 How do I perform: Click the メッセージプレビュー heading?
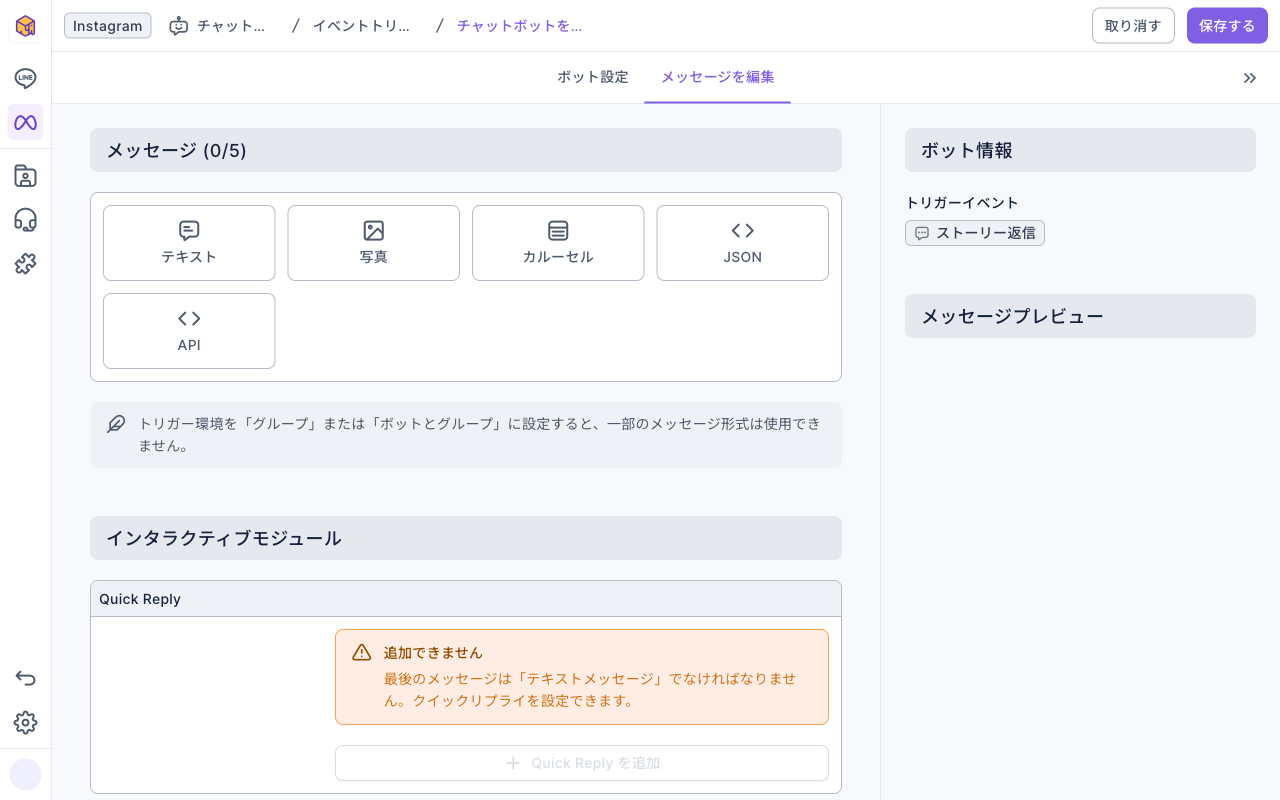(1012, 317)
